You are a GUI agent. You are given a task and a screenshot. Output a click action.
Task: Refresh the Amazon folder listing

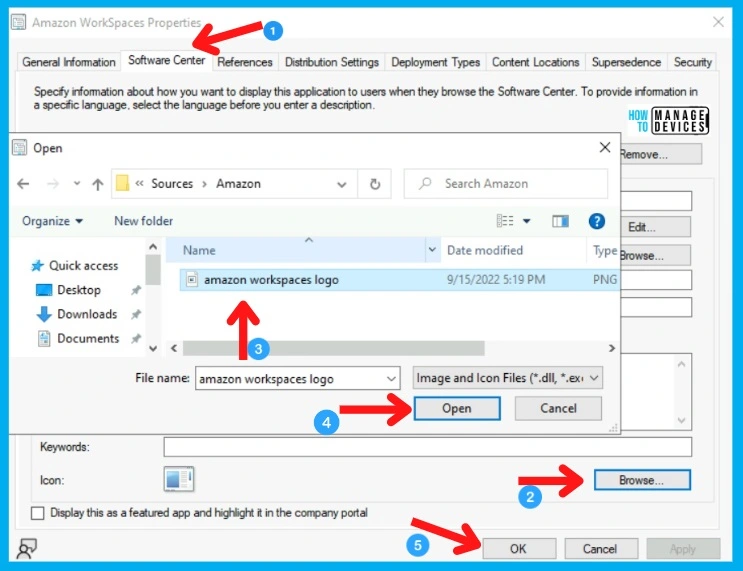point(375,184)
